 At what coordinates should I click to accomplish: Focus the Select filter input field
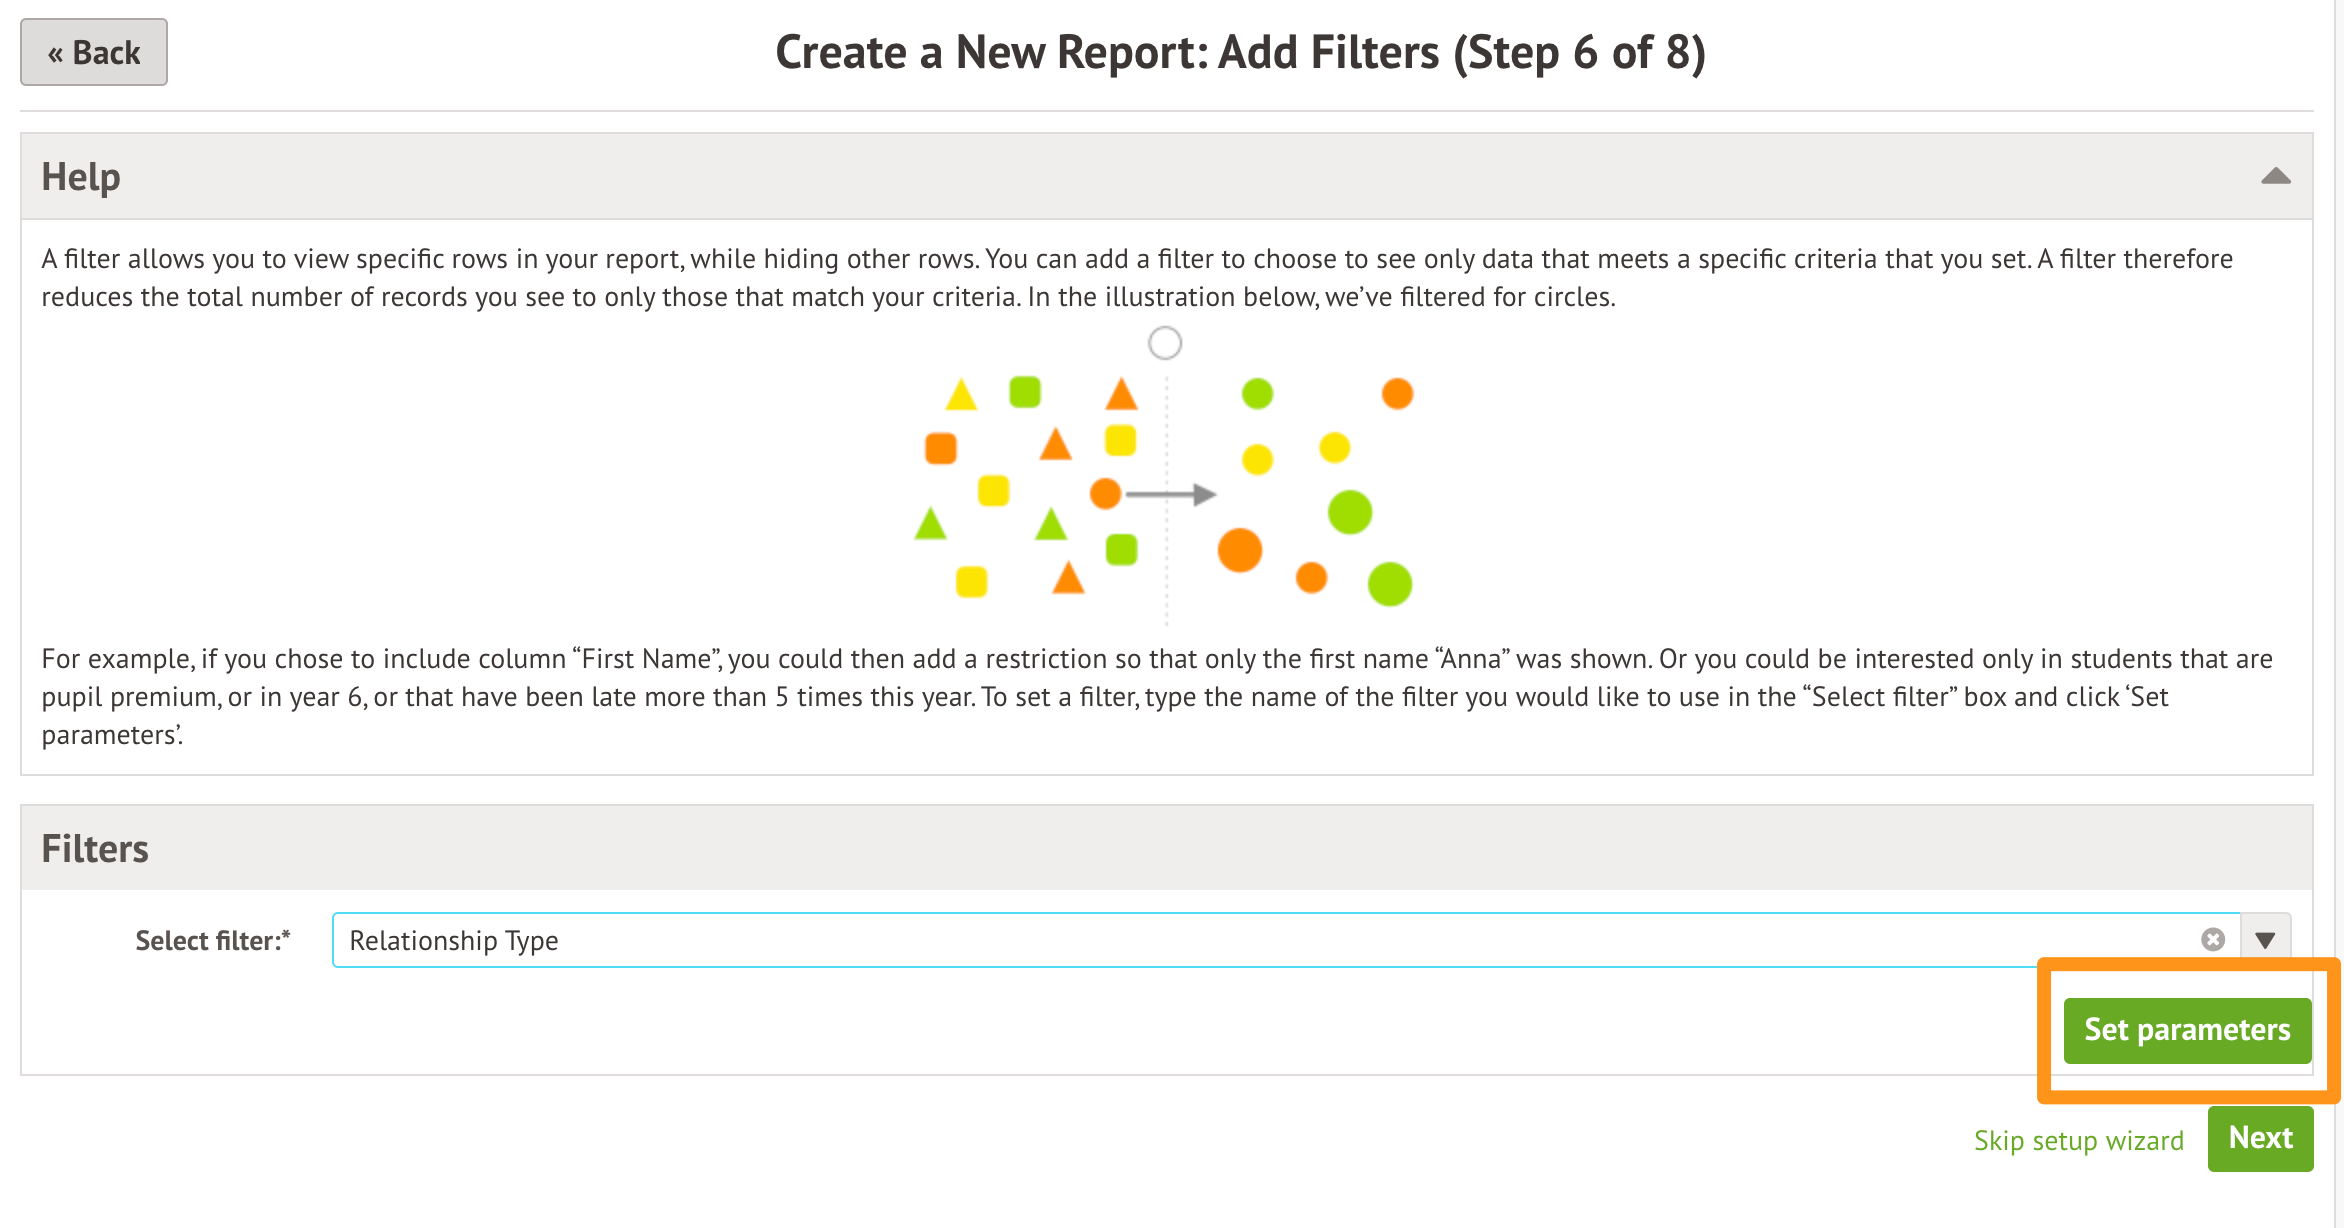pyautogui.click(x=1200, y=940)
